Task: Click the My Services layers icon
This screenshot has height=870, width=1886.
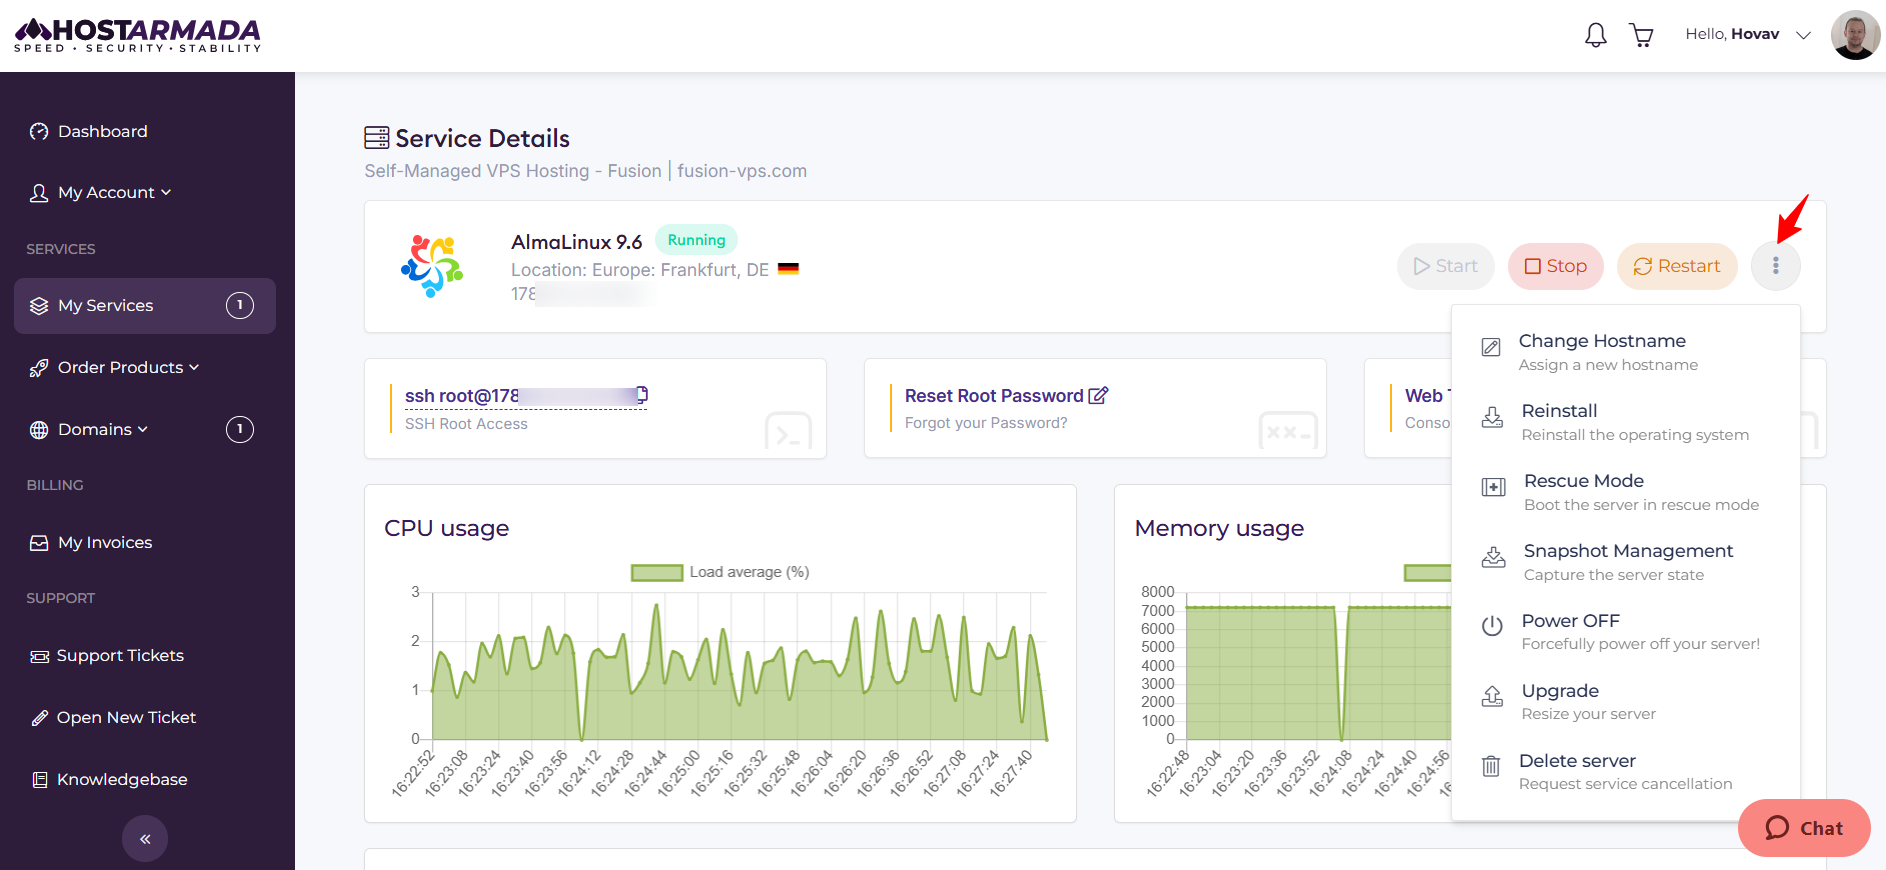Action: pos(39,305)
